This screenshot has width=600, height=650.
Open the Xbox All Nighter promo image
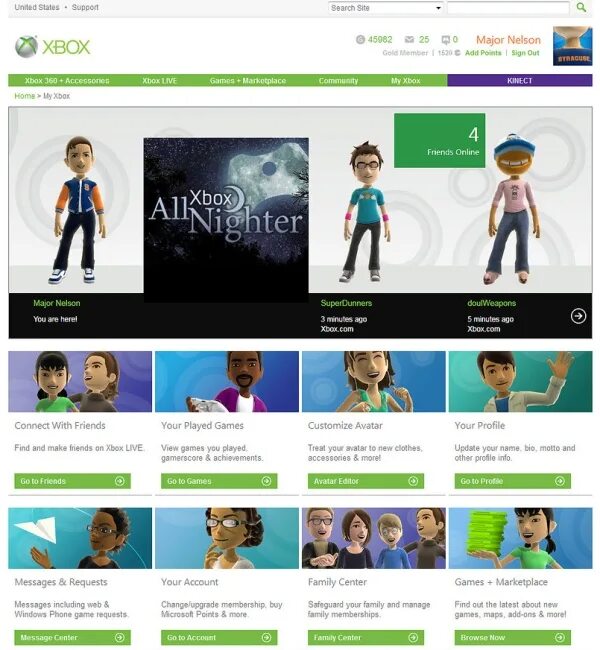click(x=226, y=220)
